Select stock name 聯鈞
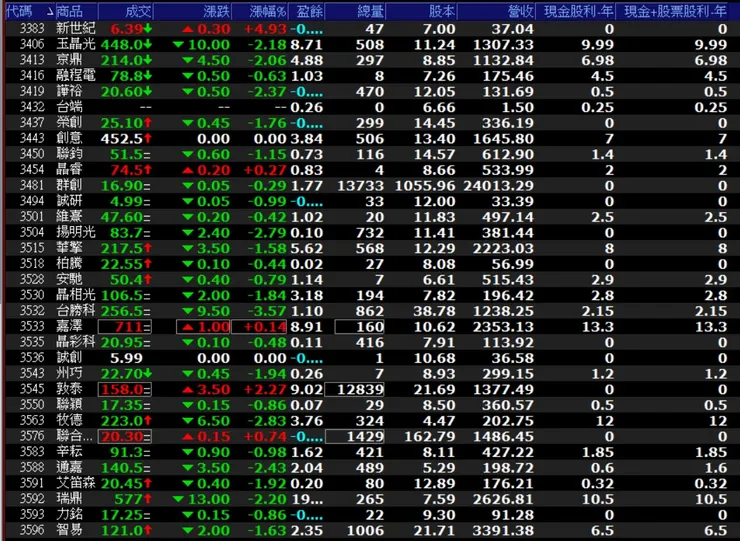Image resolution: width=740 pixels, height=541 pixels. [x=69, y=154]
